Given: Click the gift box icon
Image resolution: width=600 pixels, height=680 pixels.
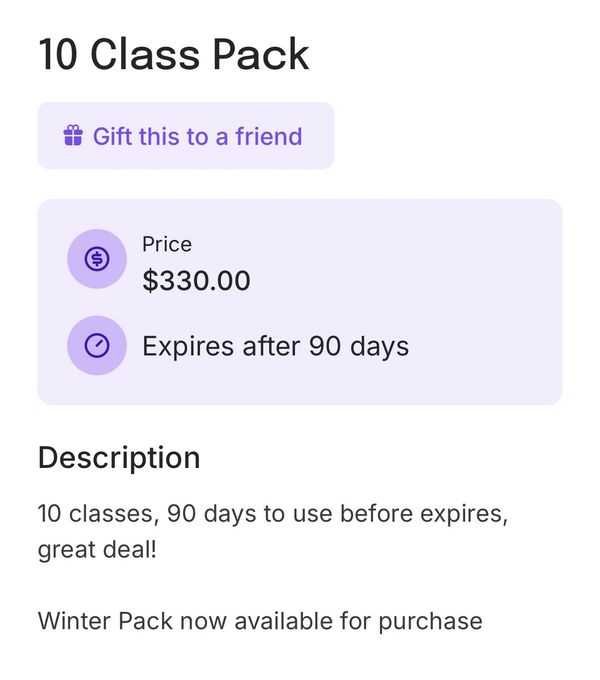Looking at the screenshot, I should (73, 136).
